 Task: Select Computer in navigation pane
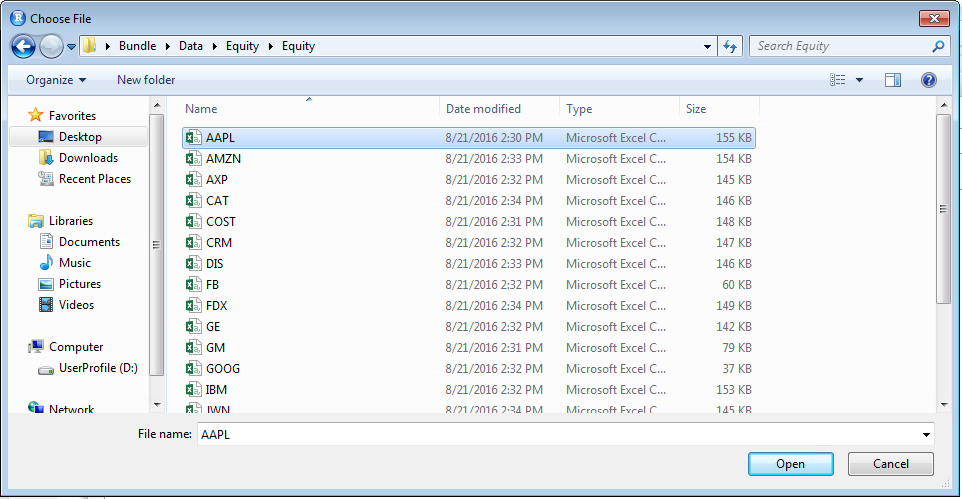coord(76,347)
